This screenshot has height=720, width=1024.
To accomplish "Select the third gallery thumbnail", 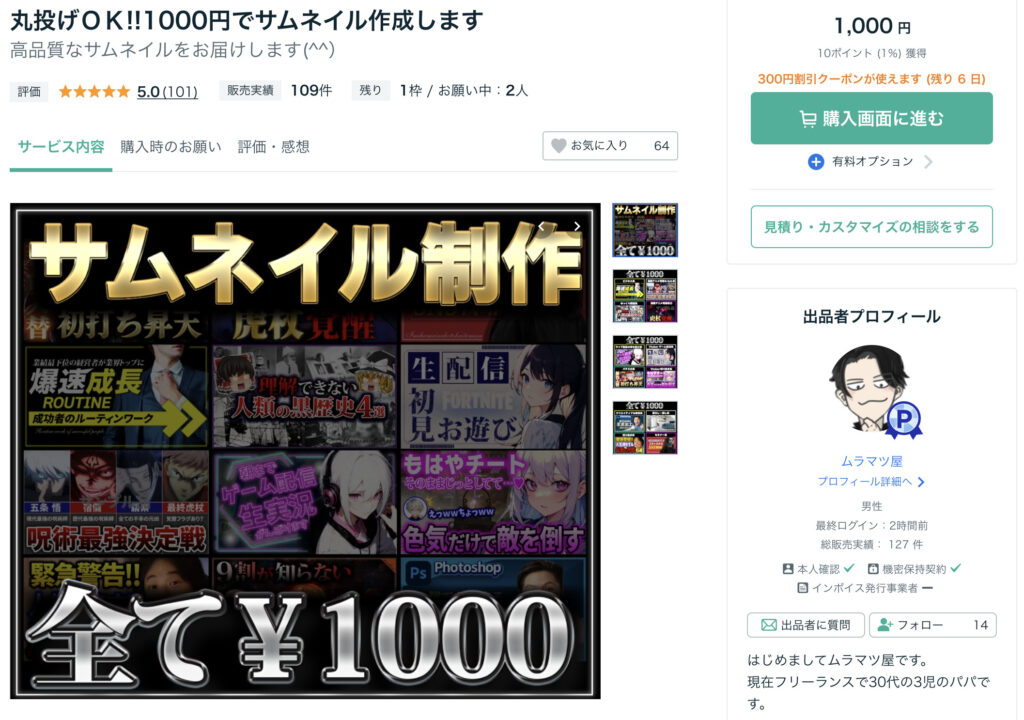I will point(644,362).
